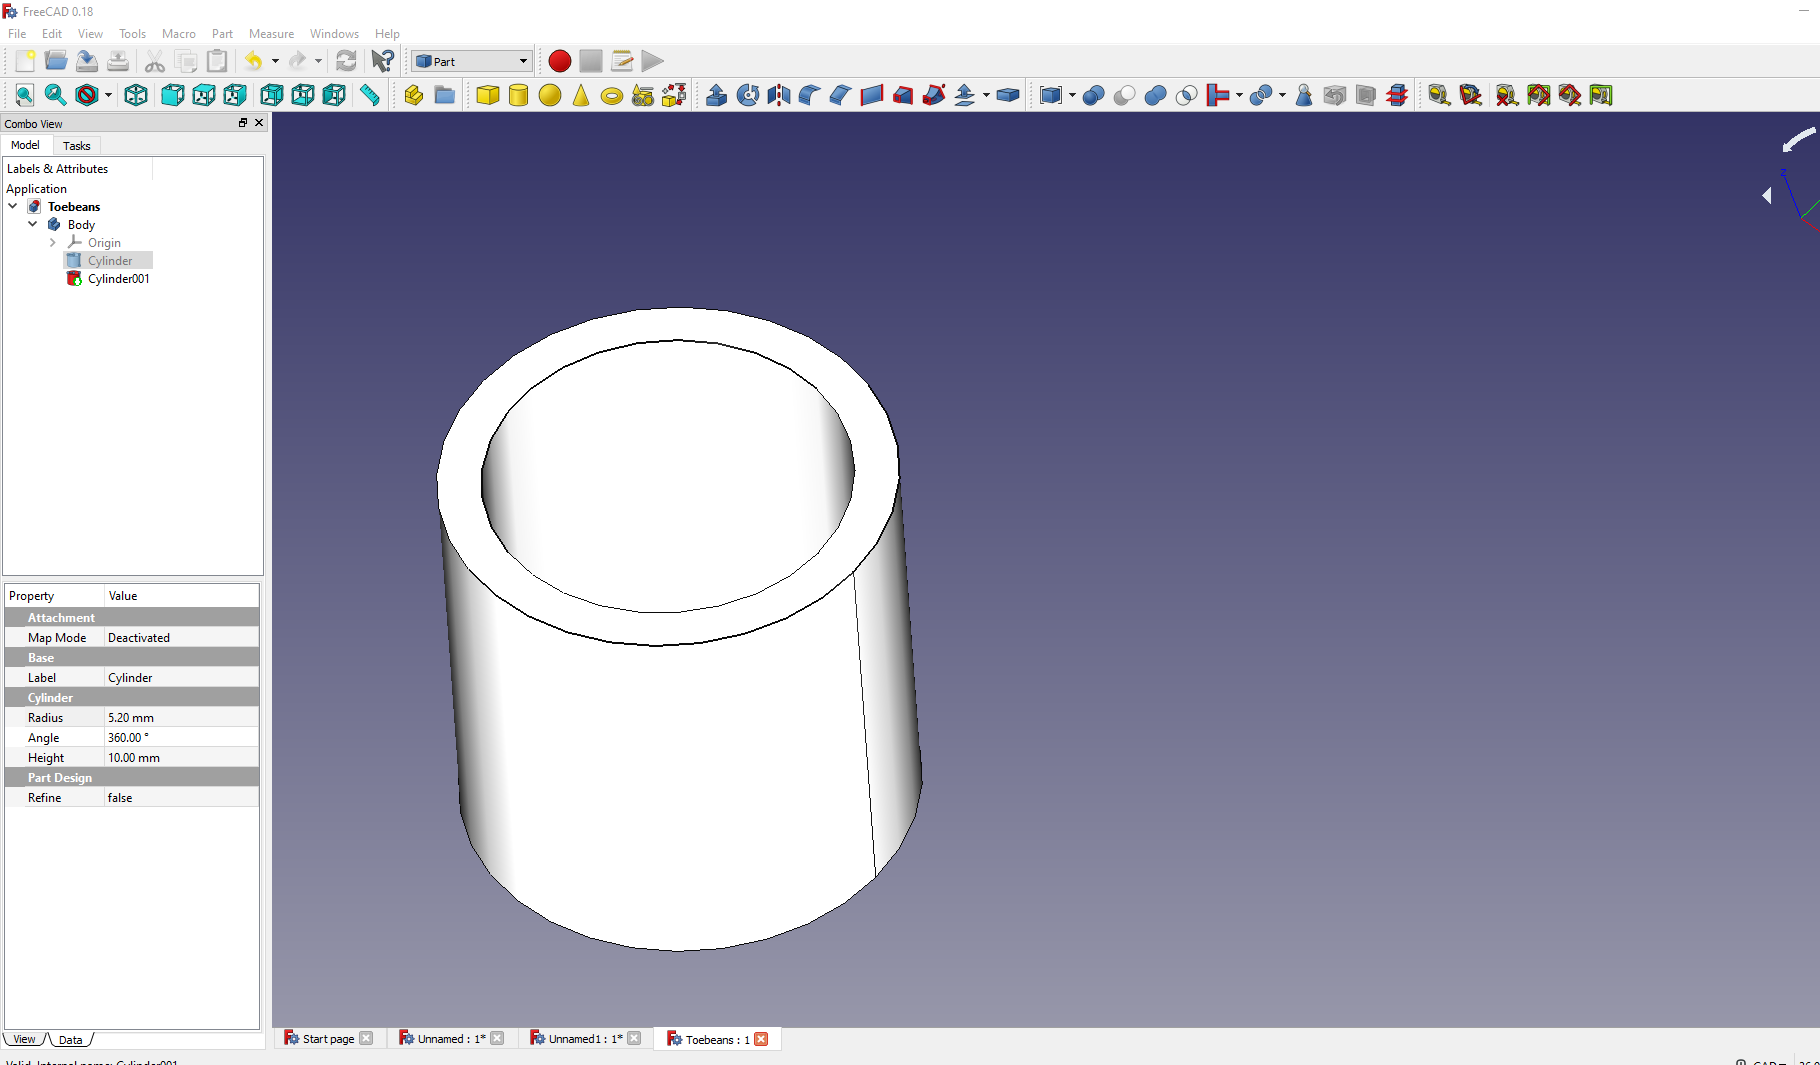Viewport: 1820px width, 1065px height.
Task: Click the Check geometry icon
Action: pos(1303,95)
